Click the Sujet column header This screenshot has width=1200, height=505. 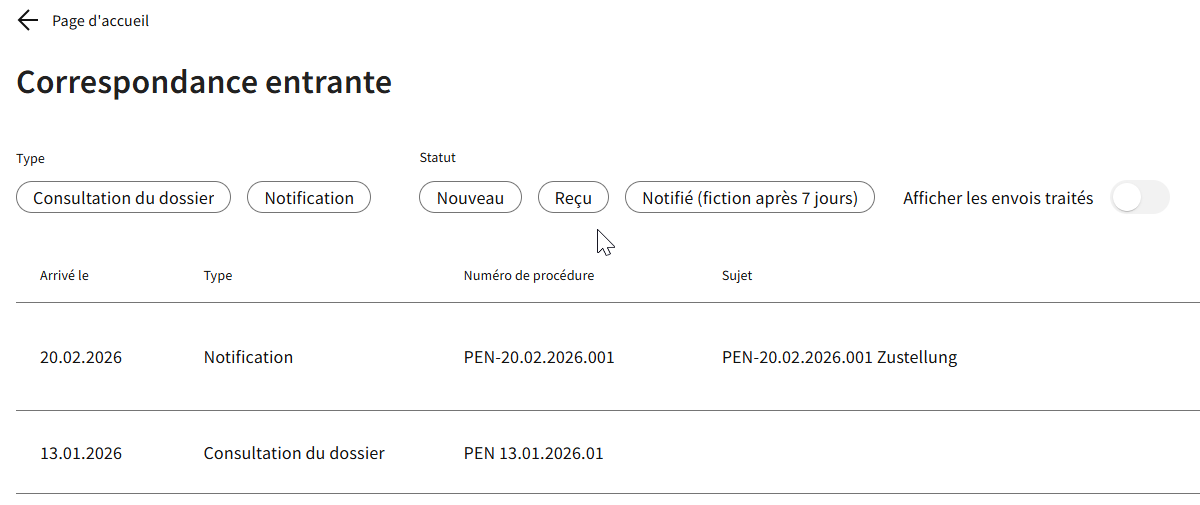pos(737,276)
